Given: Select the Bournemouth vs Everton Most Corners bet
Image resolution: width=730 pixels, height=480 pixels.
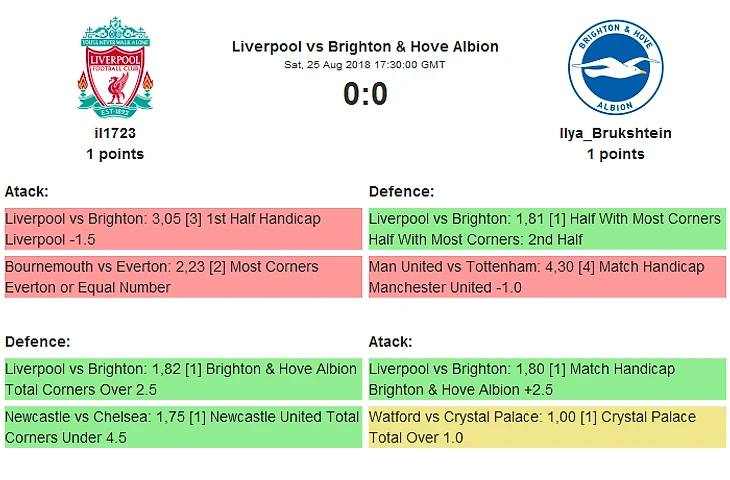Looking at the screenshot, I should [183, 277].
